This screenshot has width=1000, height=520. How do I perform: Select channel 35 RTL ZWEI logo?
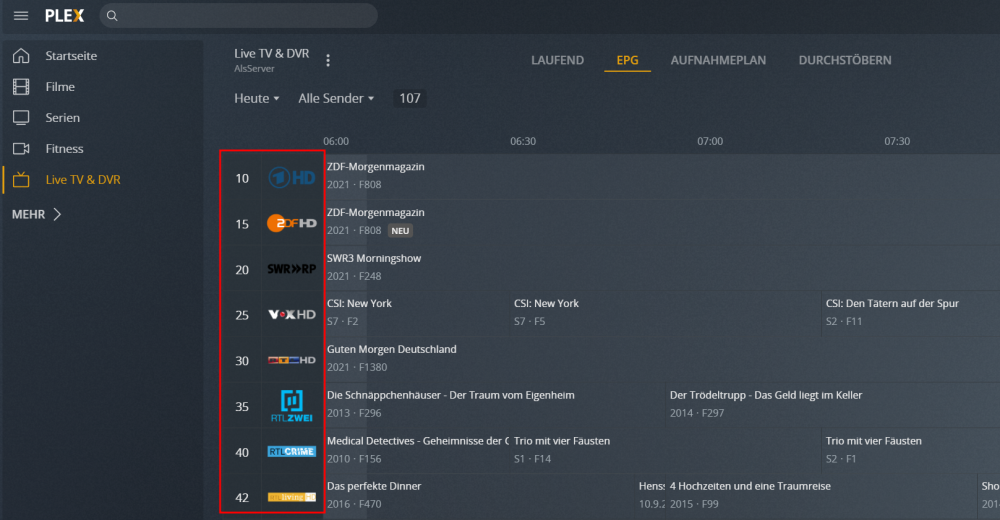(291, 406)
